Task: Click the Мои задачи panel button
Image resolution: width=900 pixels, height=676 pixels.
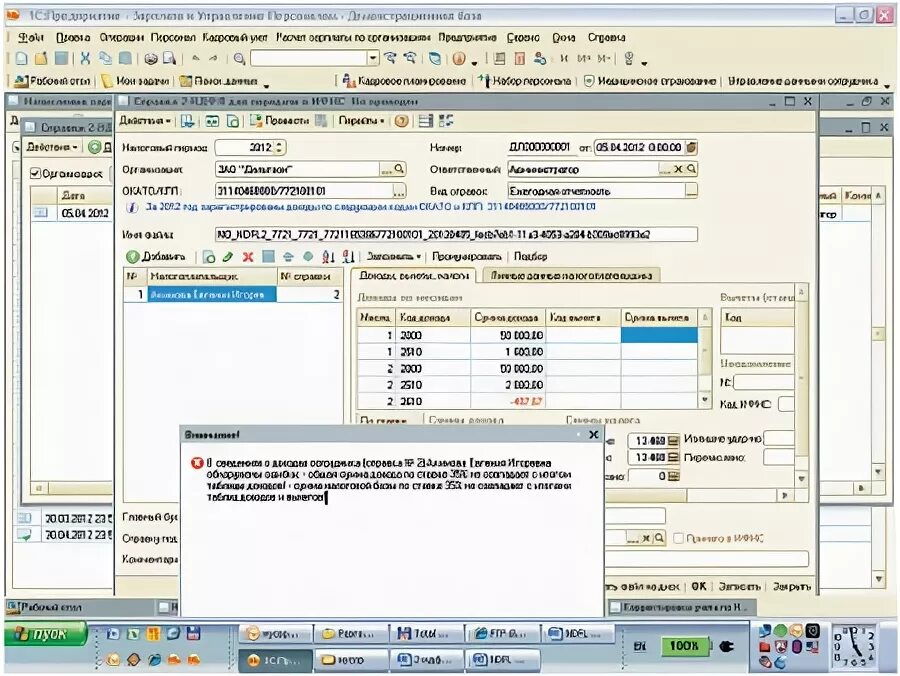Action: click(x=137, y=81)
